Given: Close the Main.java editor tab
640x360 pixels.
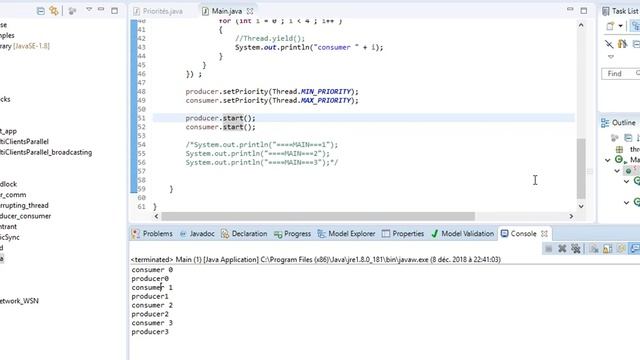Looking at the screenshot, I should click(x=250, y=11).
